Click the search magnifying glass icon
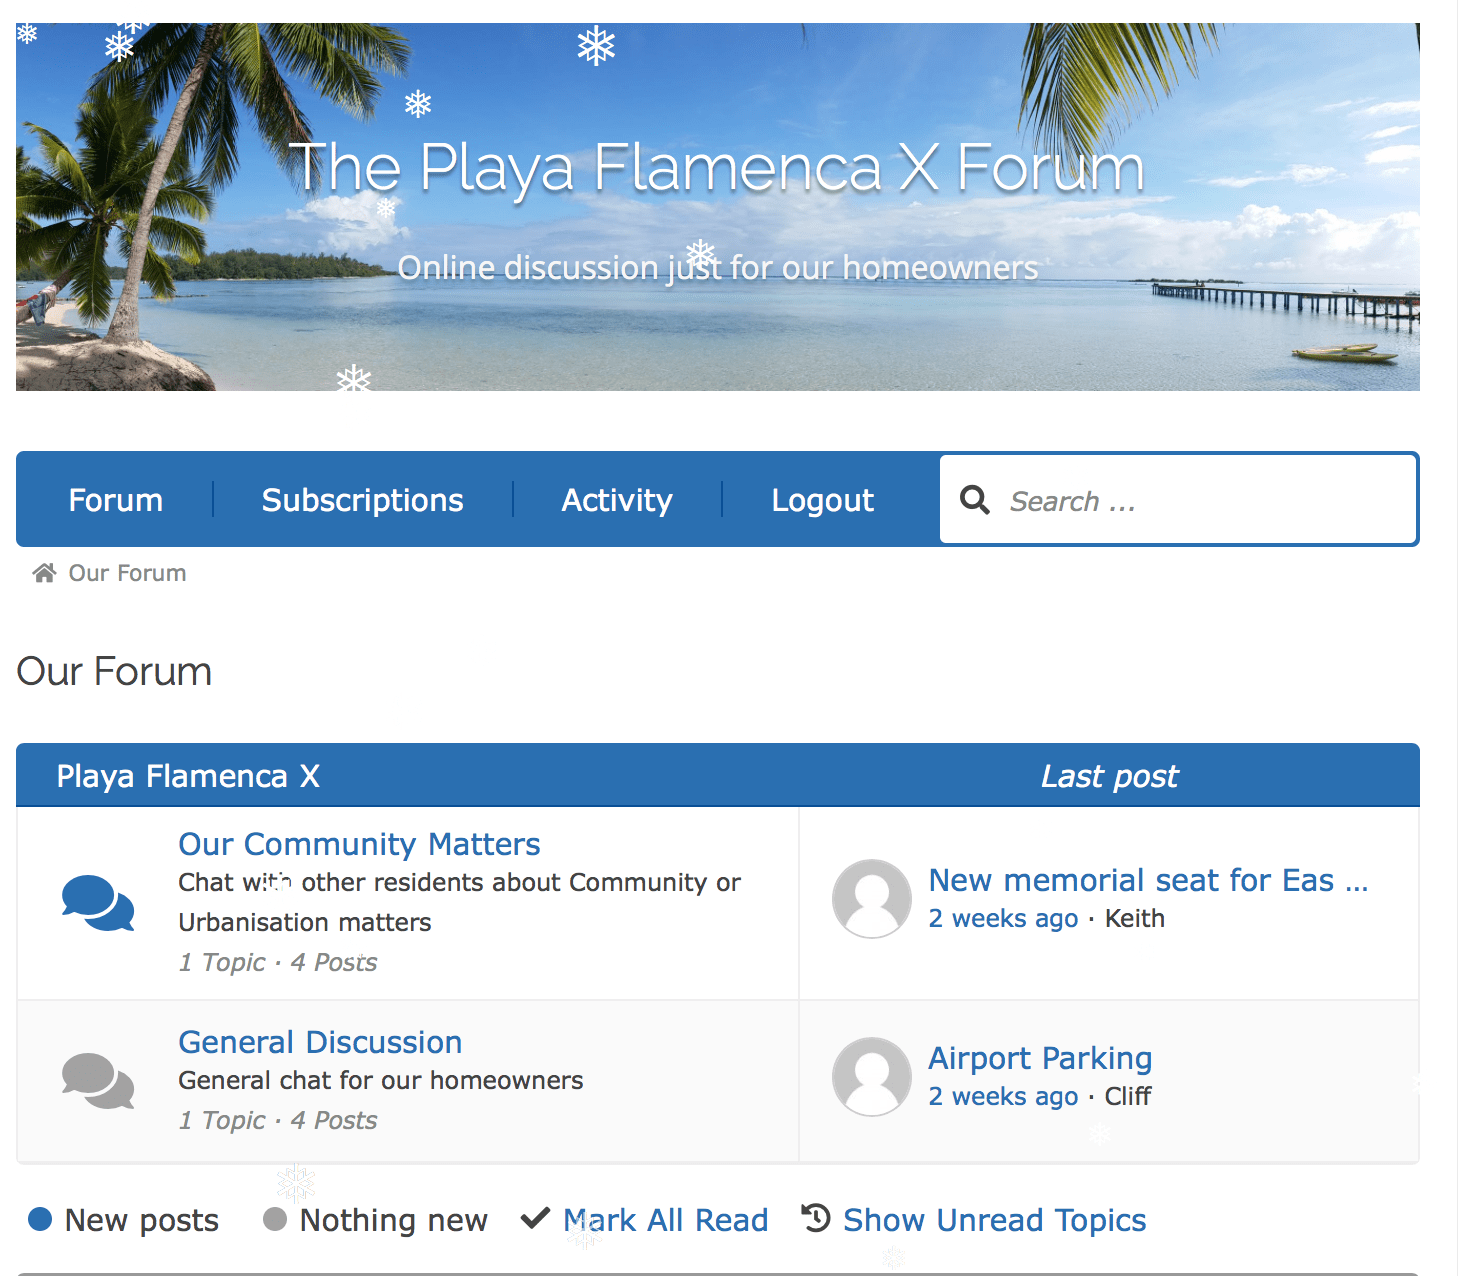The width and height of the screenshot is (1458, 1276). pyautogui.click(x=974, y=500)
